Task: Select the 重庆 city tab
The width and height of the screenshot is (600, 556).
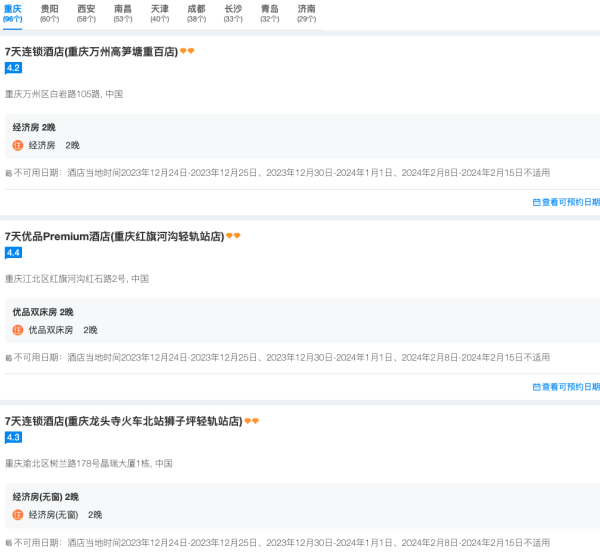Action: pyautogui.click(x=13, y=14)
